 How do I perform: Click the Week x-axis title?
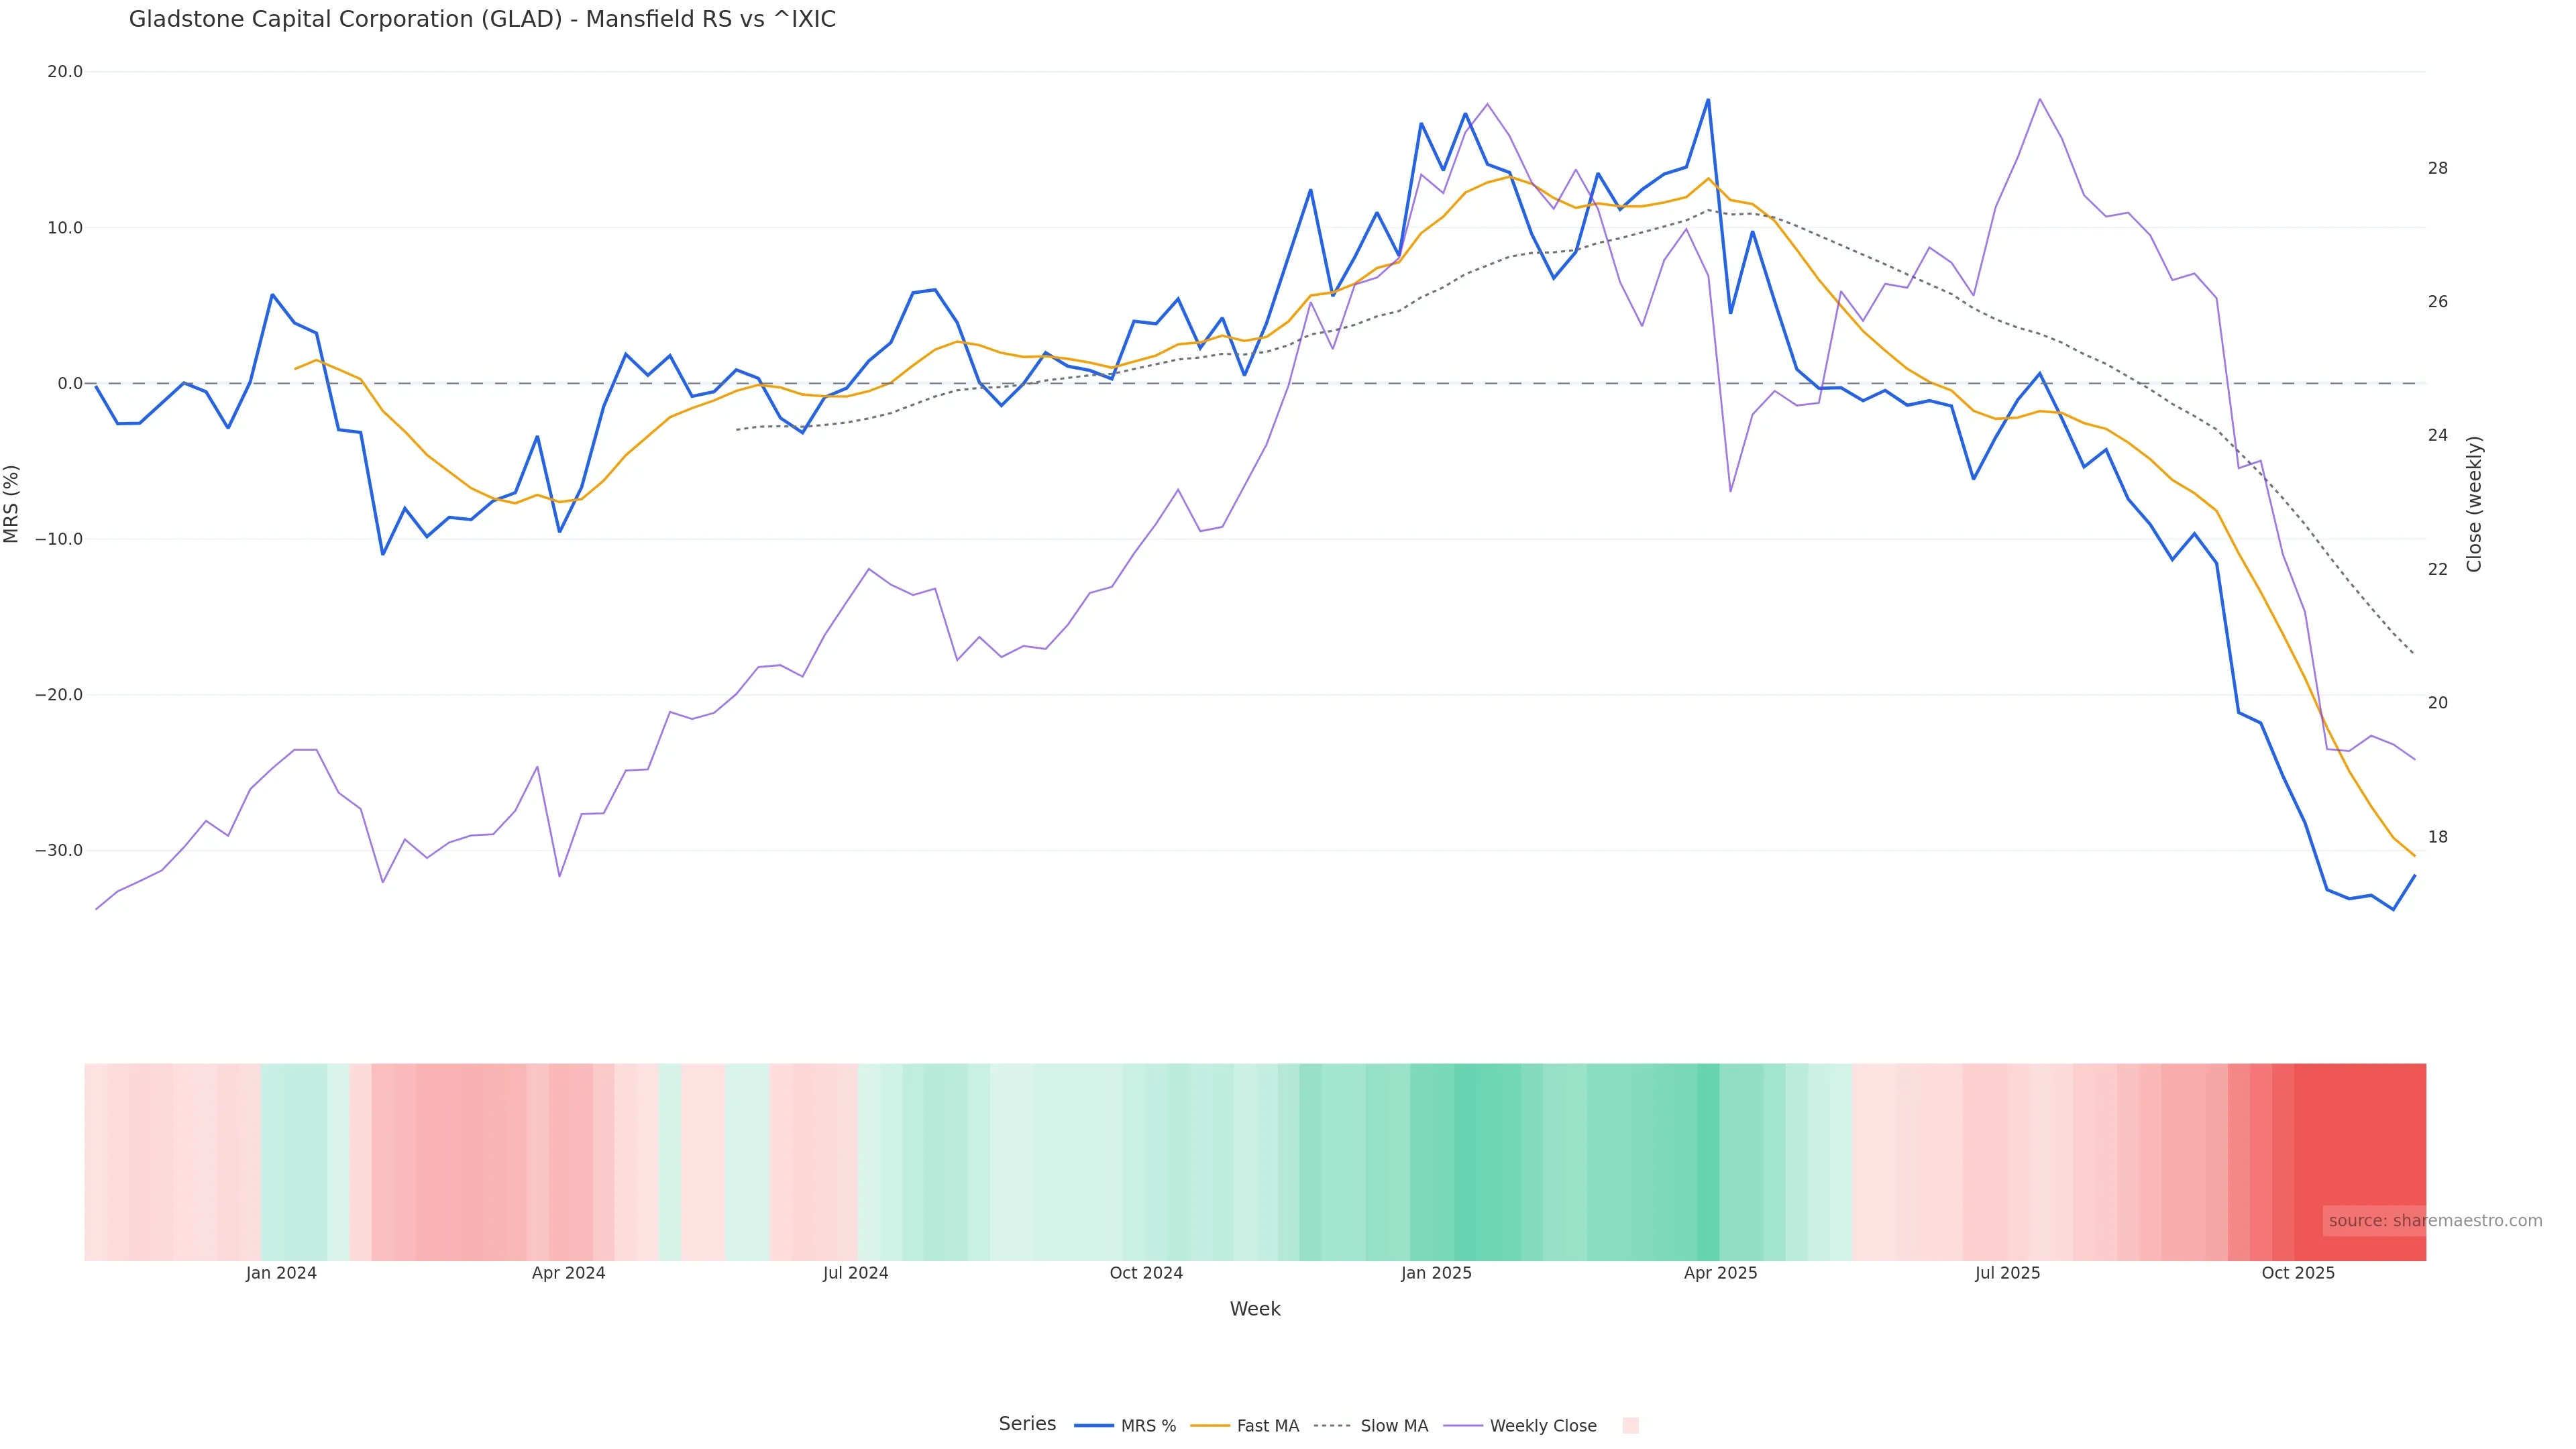[x=1255, y=1309]
